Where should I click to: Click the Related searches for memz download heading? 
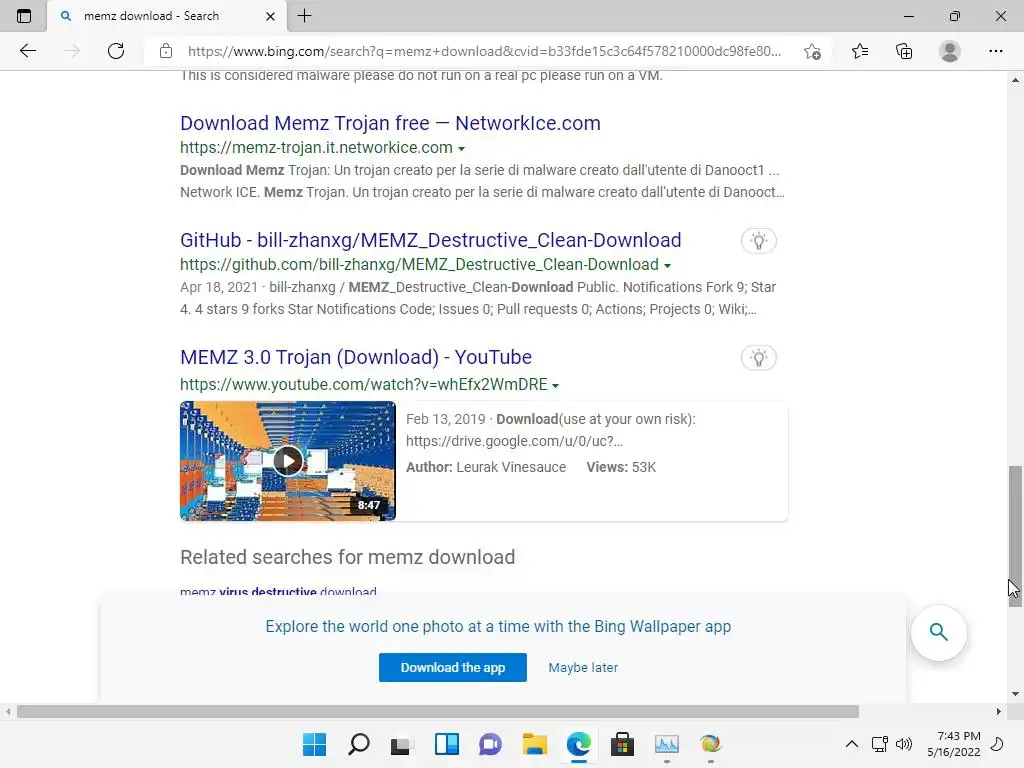[x=347, y=557]
